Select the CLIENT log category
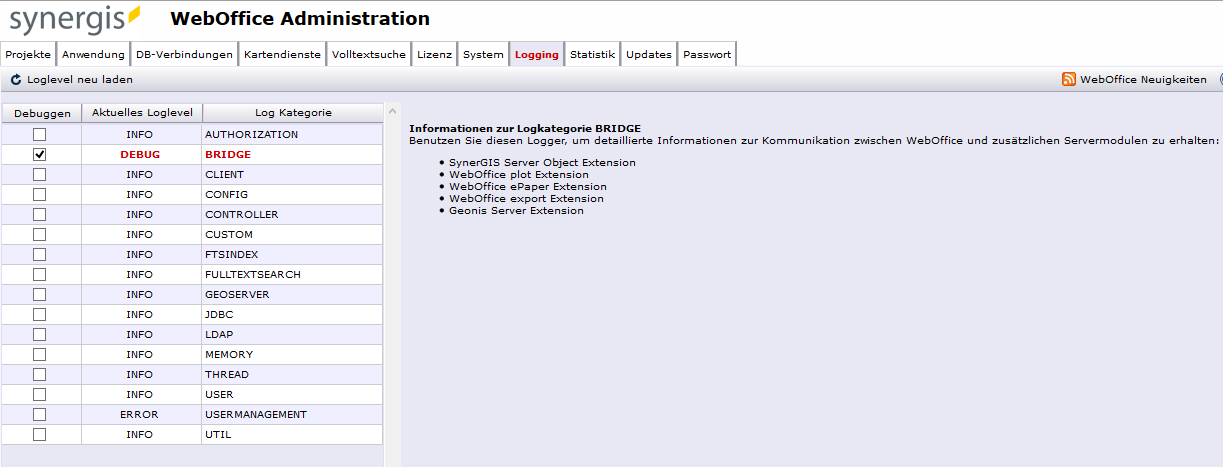Image resolution: width=1223 pixels, height=467 pixels. [225, 174]
